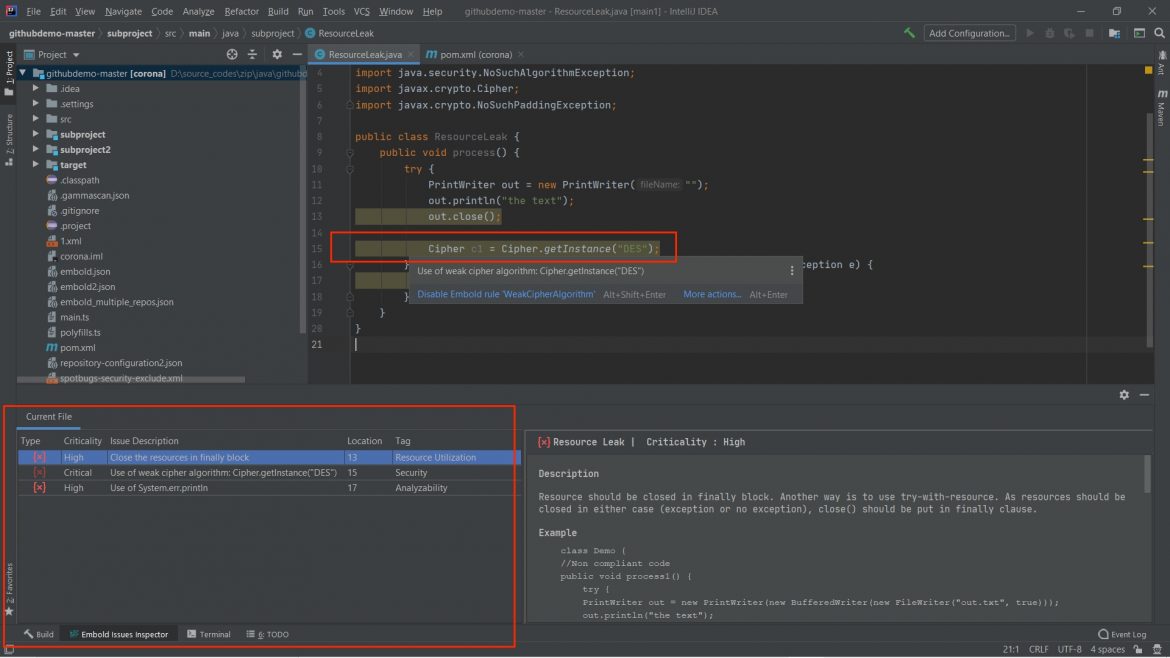Screen dimensions: 1170x658
Task: Open Search Everywhere with the magnifier icon
Action: pyautogui.click(x=1161, y=31)
